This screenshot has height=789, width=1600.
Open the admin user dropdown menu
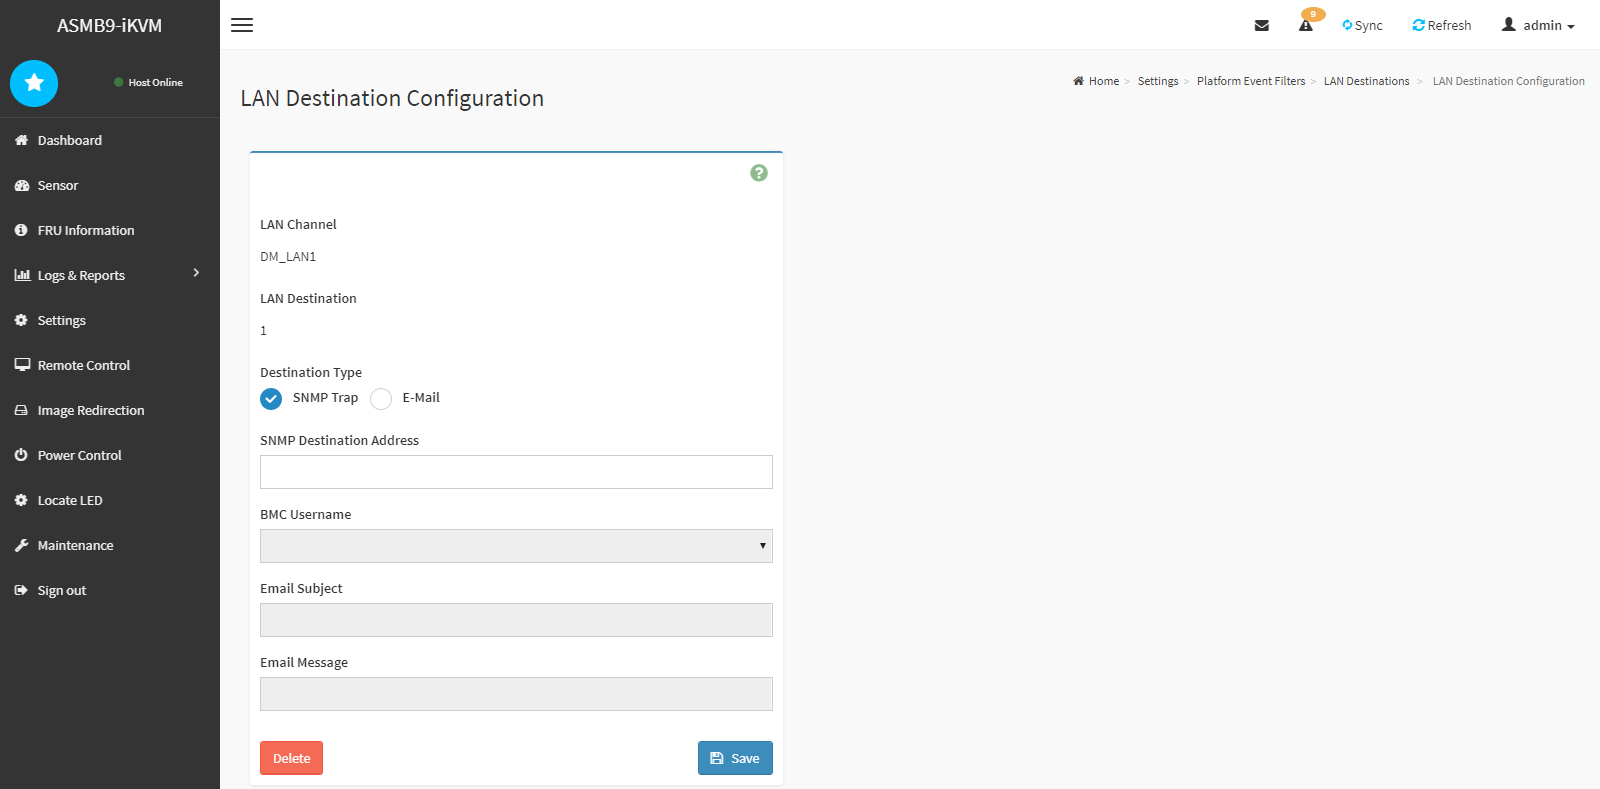click(1538, 25)
